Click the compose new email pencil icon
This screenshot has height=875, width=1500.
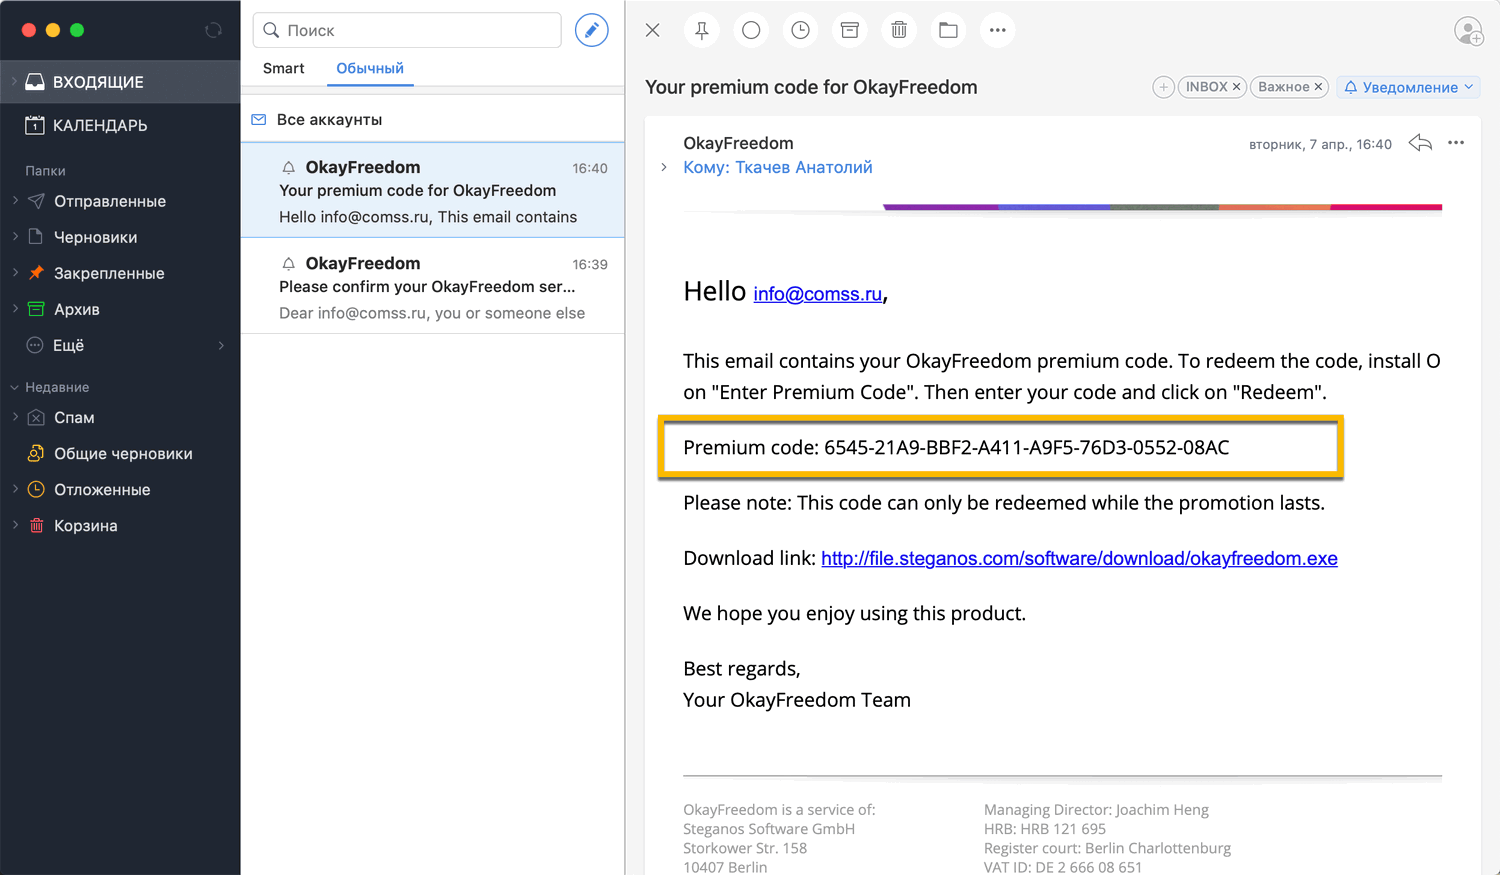[x=591, y=30]
